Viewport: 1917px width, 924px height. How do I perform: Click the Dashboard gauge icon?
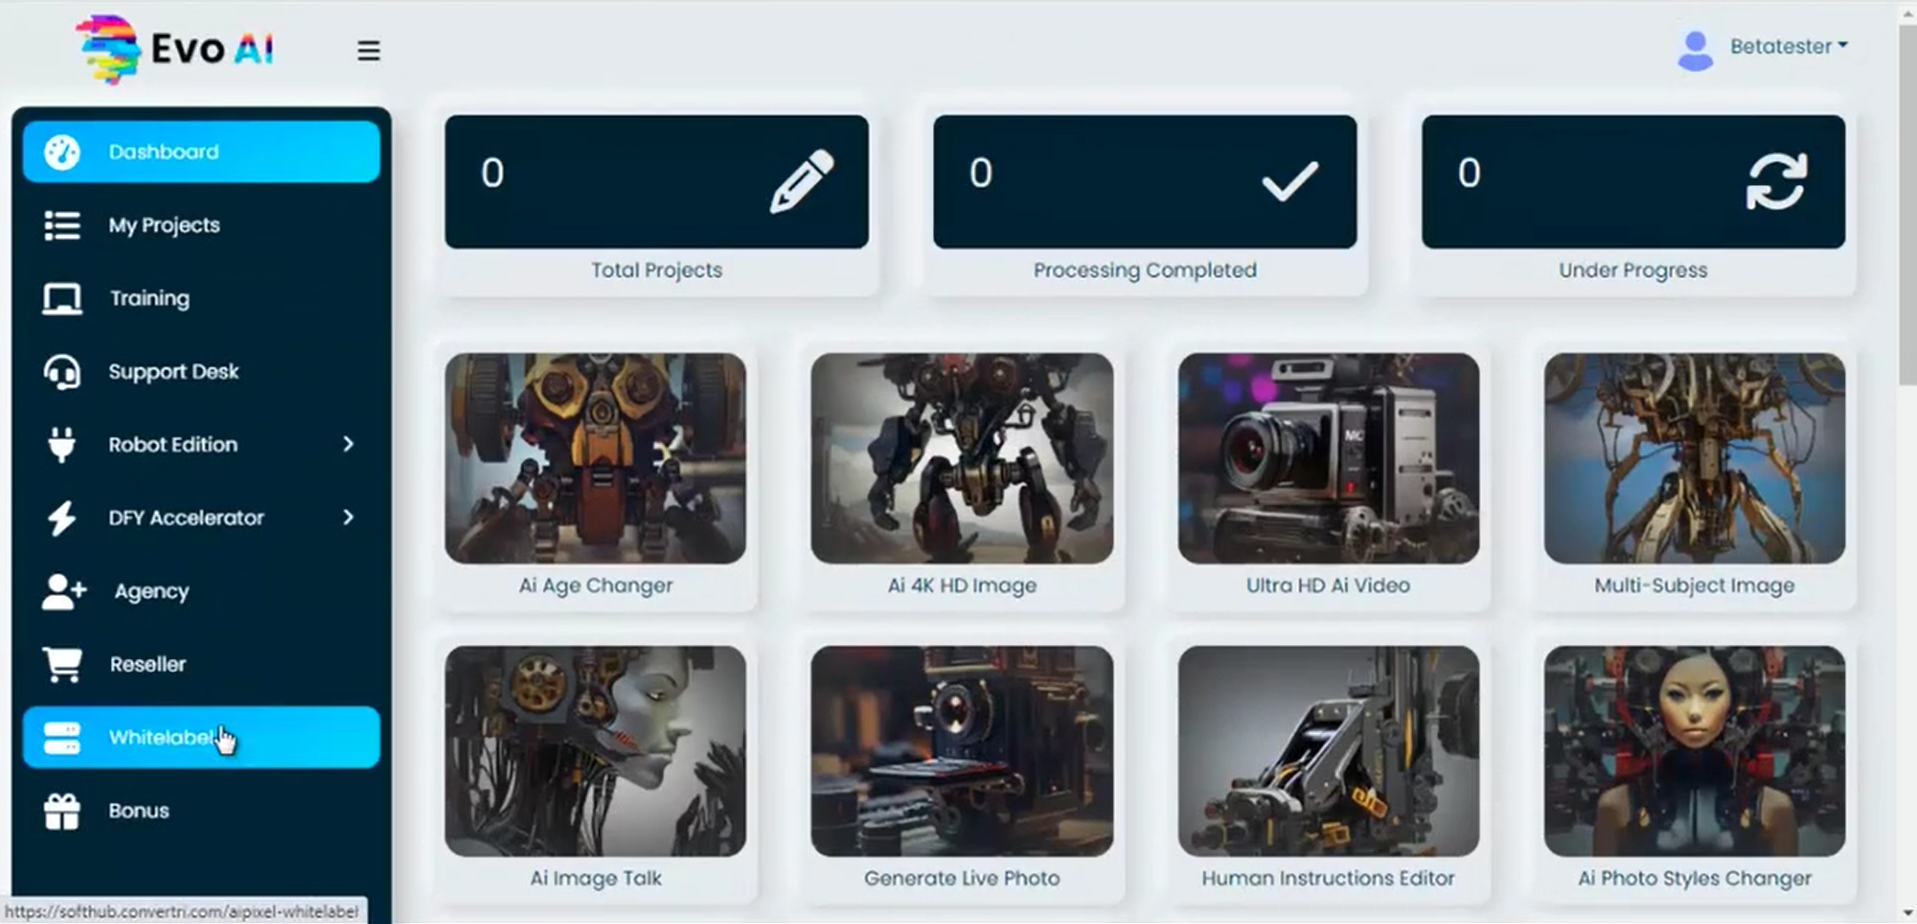click(62, 152)
